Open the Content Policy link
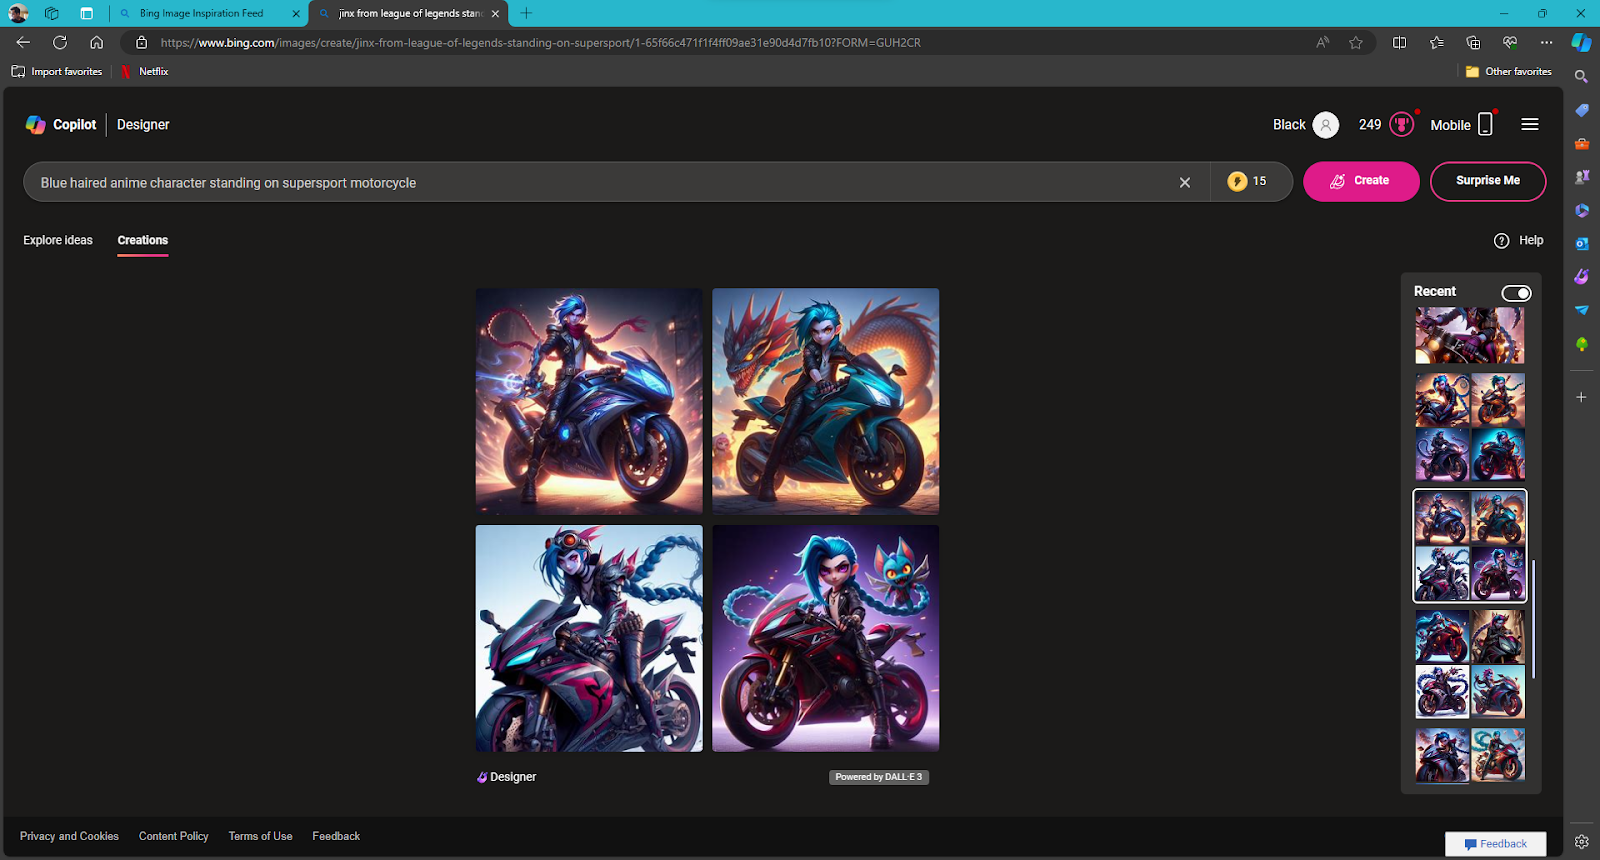This screenshot has height=860, width=1600. [x=174, y=836]
